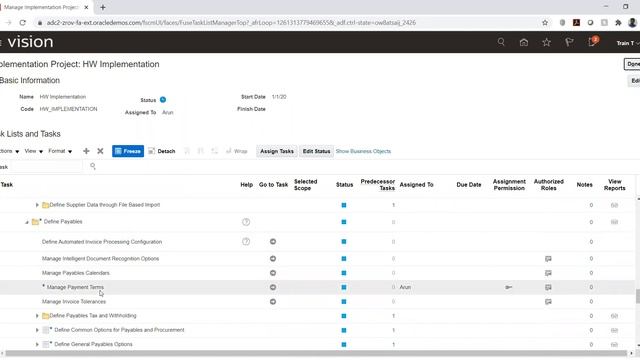
Task: Click status square for Manage Payment Terms
Action: (x=344, y=287)
